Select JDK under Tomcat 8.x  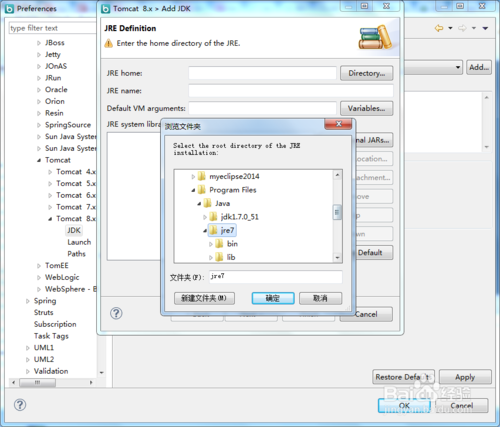[x=74, y=230]
